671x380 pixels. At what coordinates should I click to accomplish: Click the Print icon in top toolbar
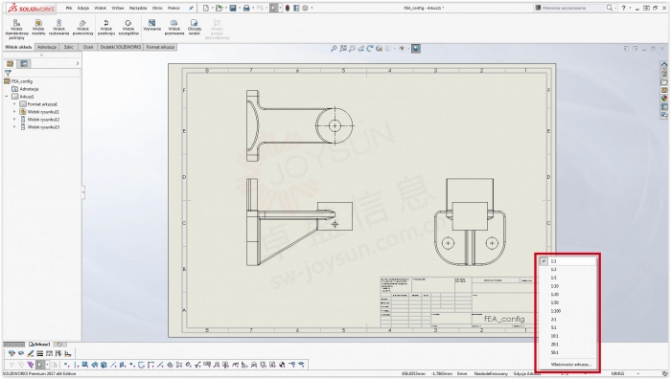pyautogui.click(x=246, y=8)
